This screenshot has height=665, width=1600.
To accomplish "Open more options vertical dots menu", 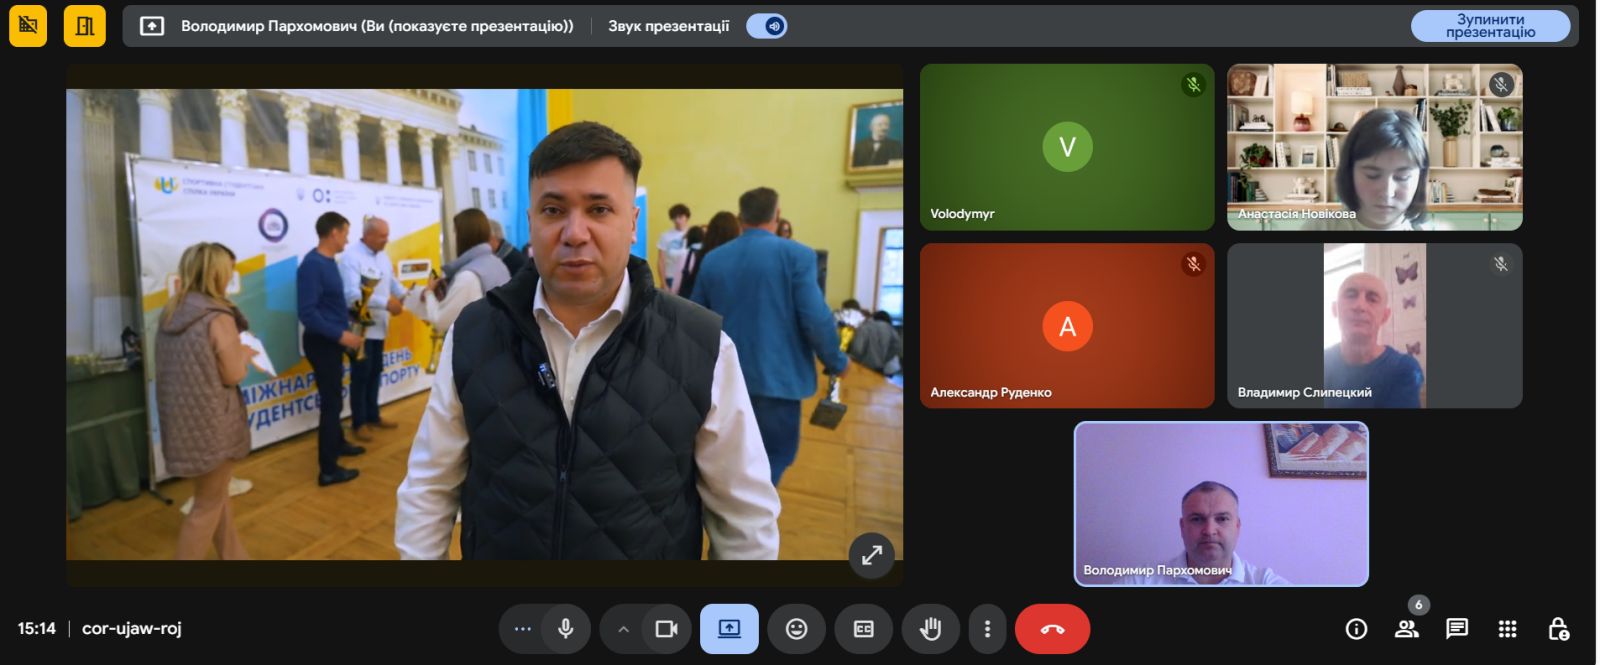I will pyautogui.click(x=987, y=629).
